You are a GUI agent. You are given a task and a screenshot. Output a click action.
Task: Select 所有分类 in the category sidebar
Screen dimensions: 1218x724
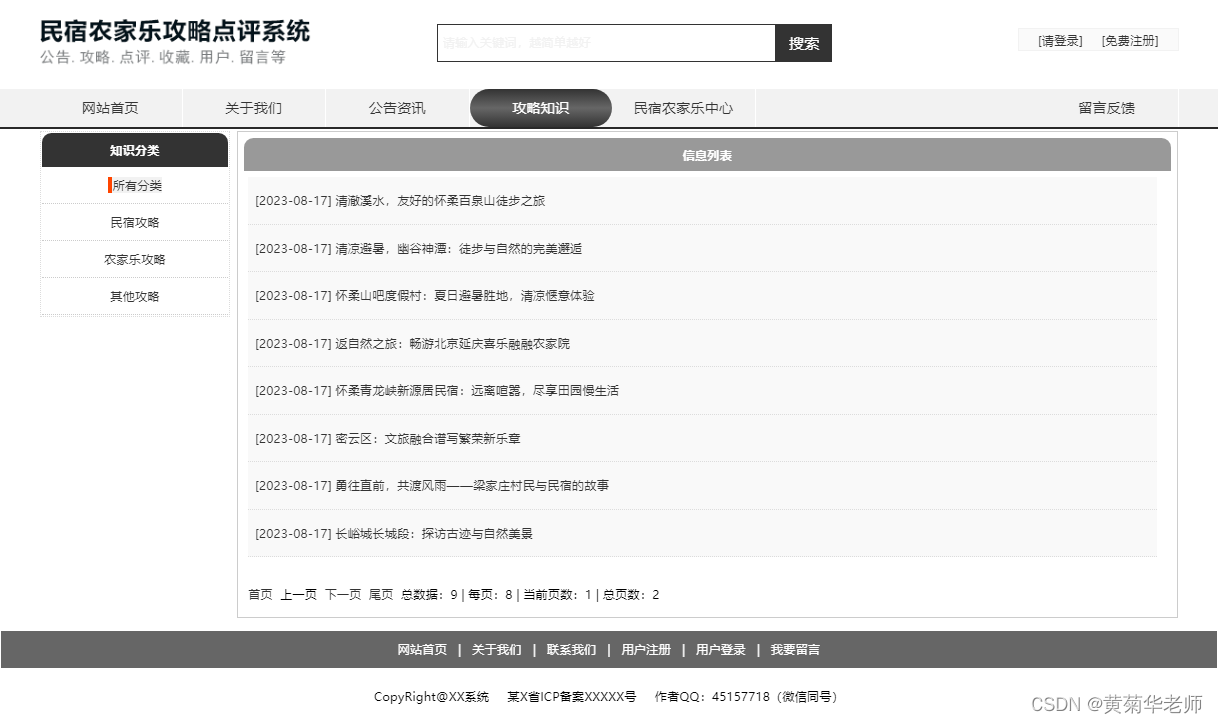click(x=137, y=185)
